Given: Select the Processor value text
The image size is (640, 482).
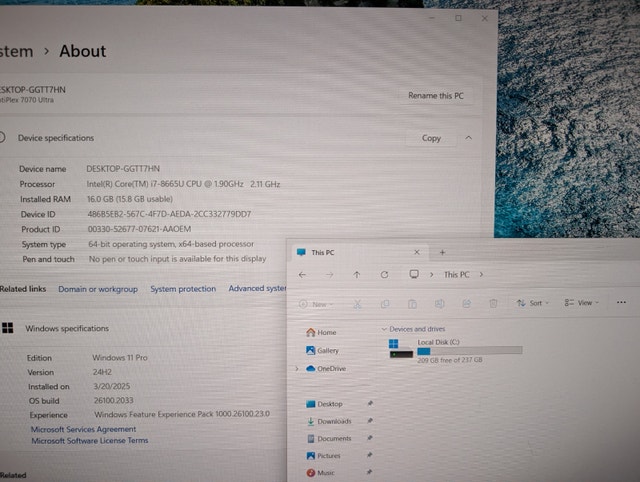Looking at the screenshot, I should pos(183,184).
